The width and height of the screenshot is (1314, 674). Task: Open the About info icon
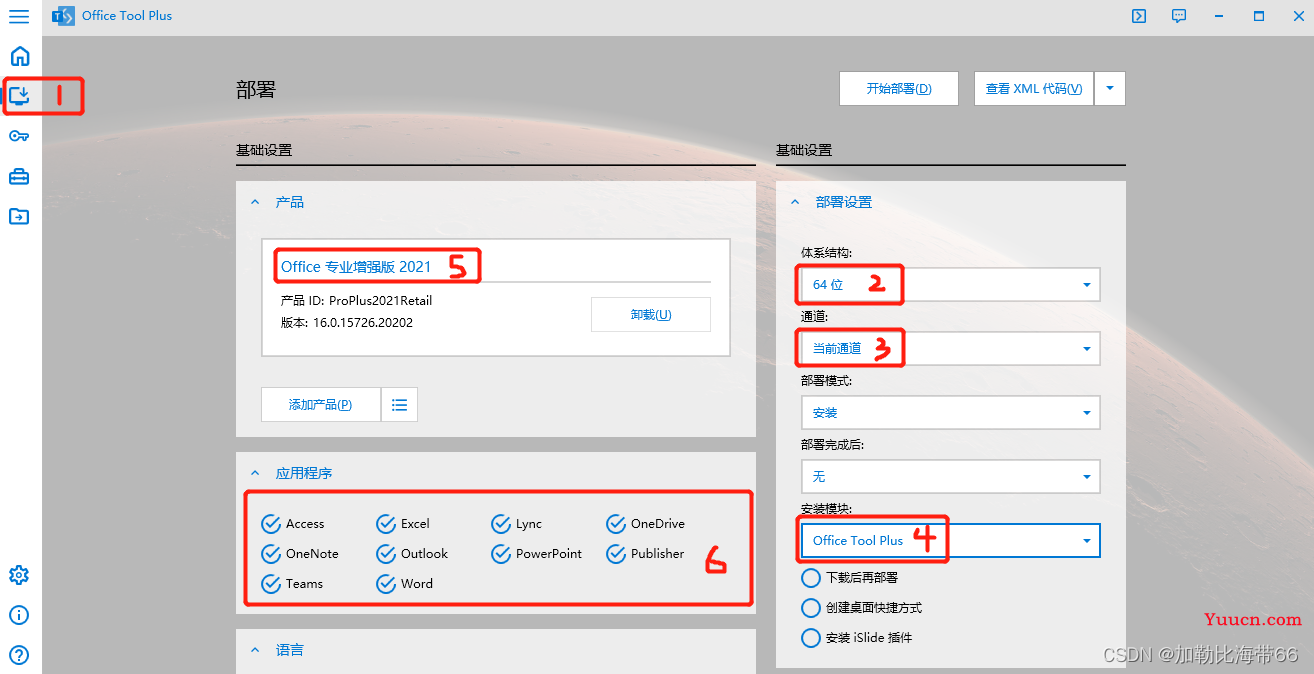[19, 615]
